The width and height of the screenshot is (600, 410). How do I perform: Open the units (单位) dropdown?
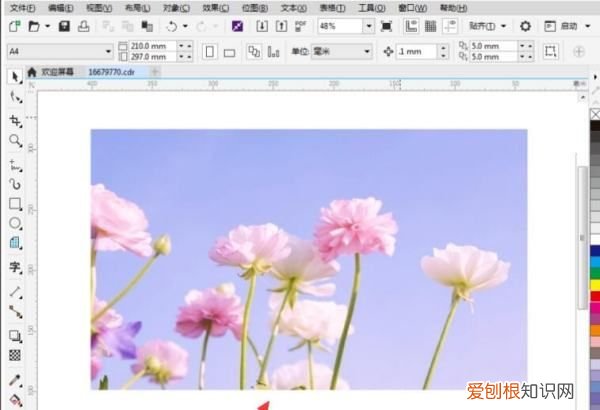[367, 51]
